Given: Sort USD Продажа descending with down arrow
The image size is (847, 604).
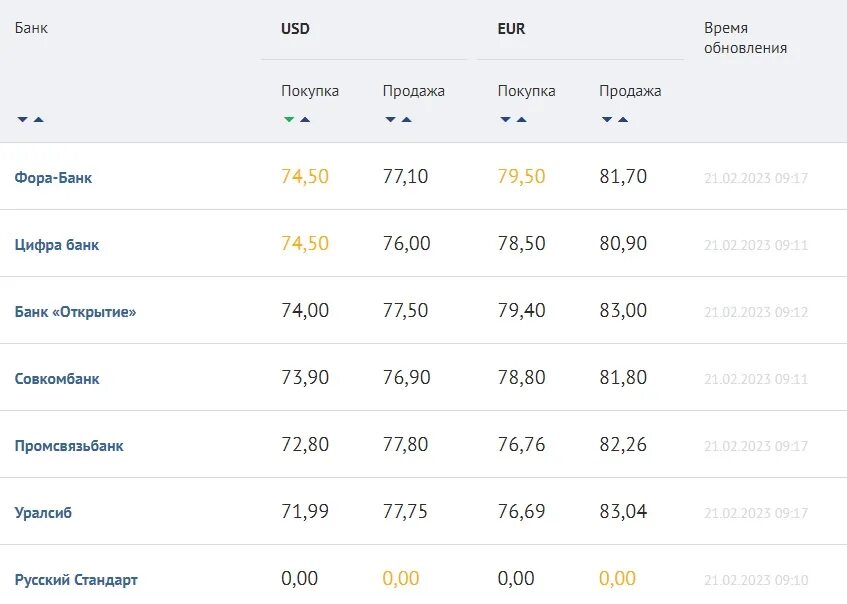Looking at the screenshot, I should pyautogui.click(x=390, y=120).
